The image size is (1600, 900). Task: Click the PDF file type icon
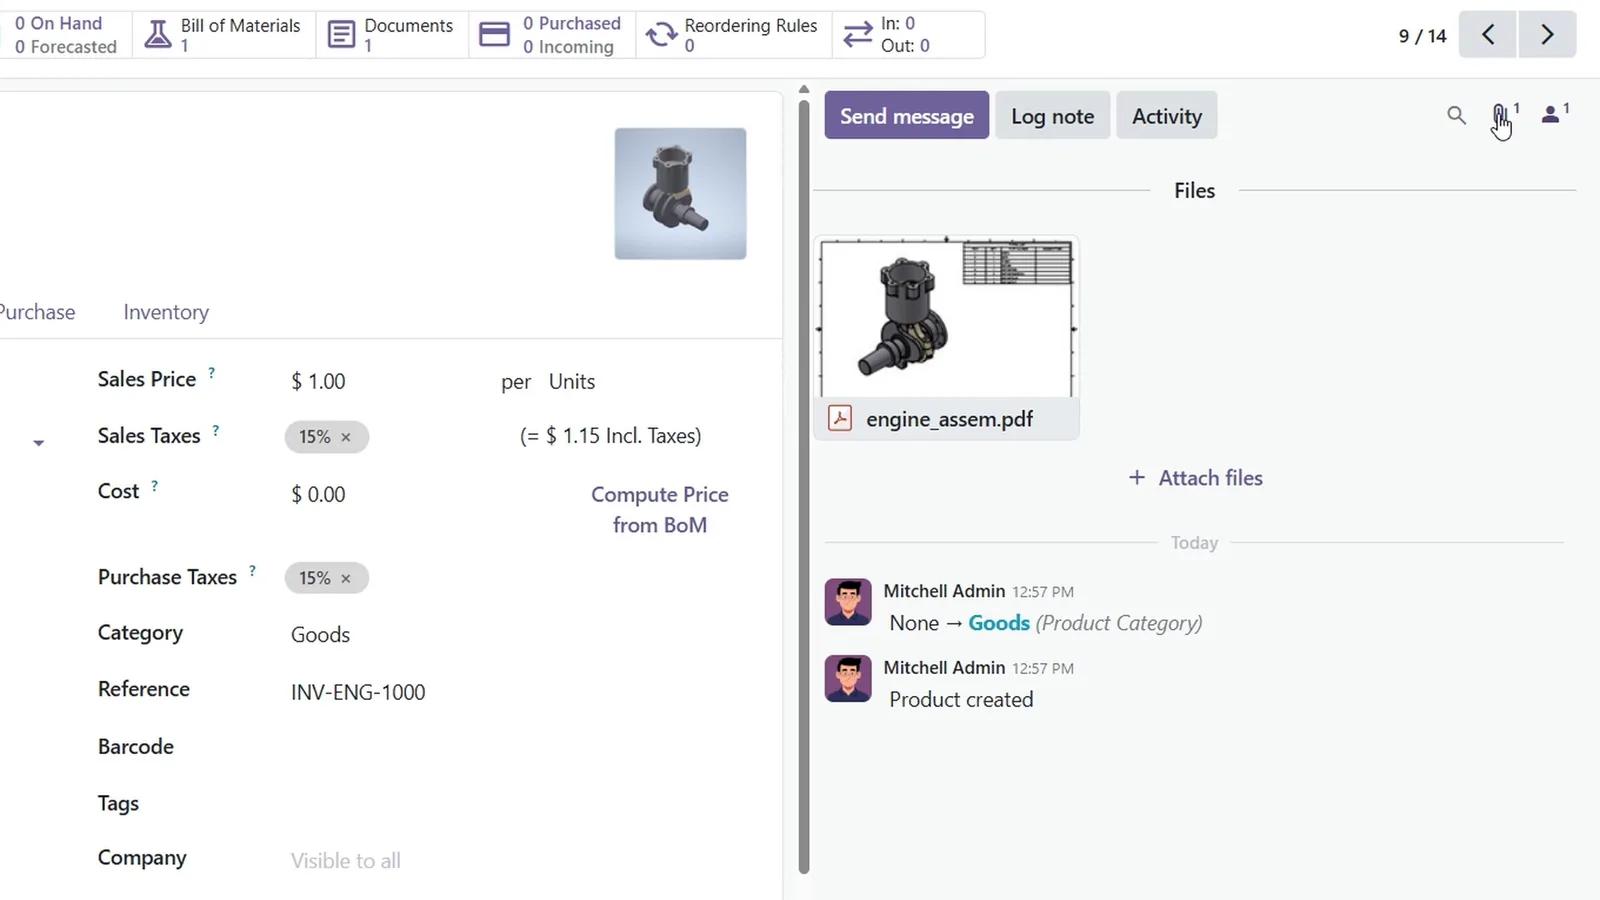(x=840, y=418)
